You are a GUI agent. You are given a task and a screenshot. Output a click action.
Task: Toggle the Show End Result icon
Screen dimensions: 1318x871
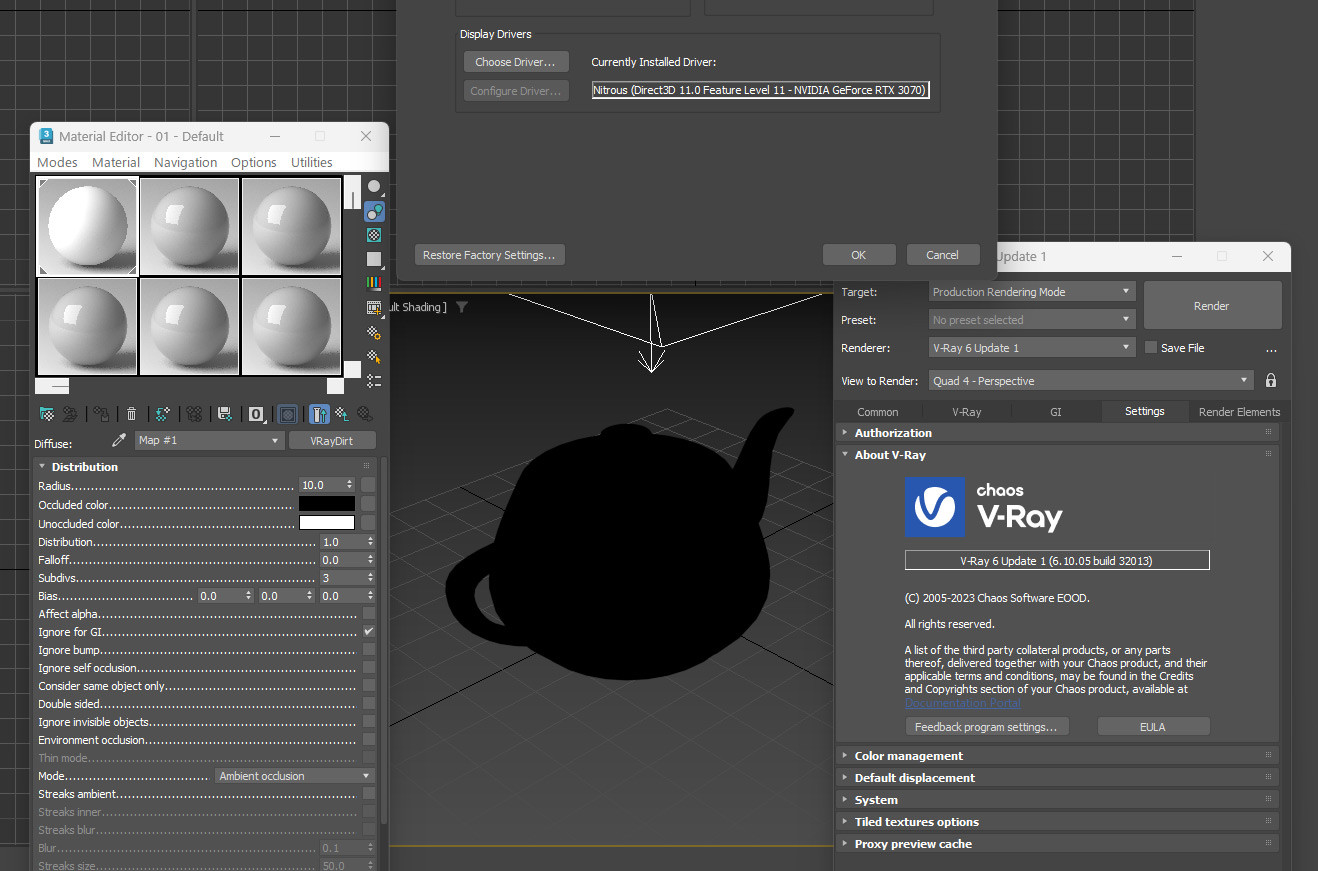(x=319, y=413)
